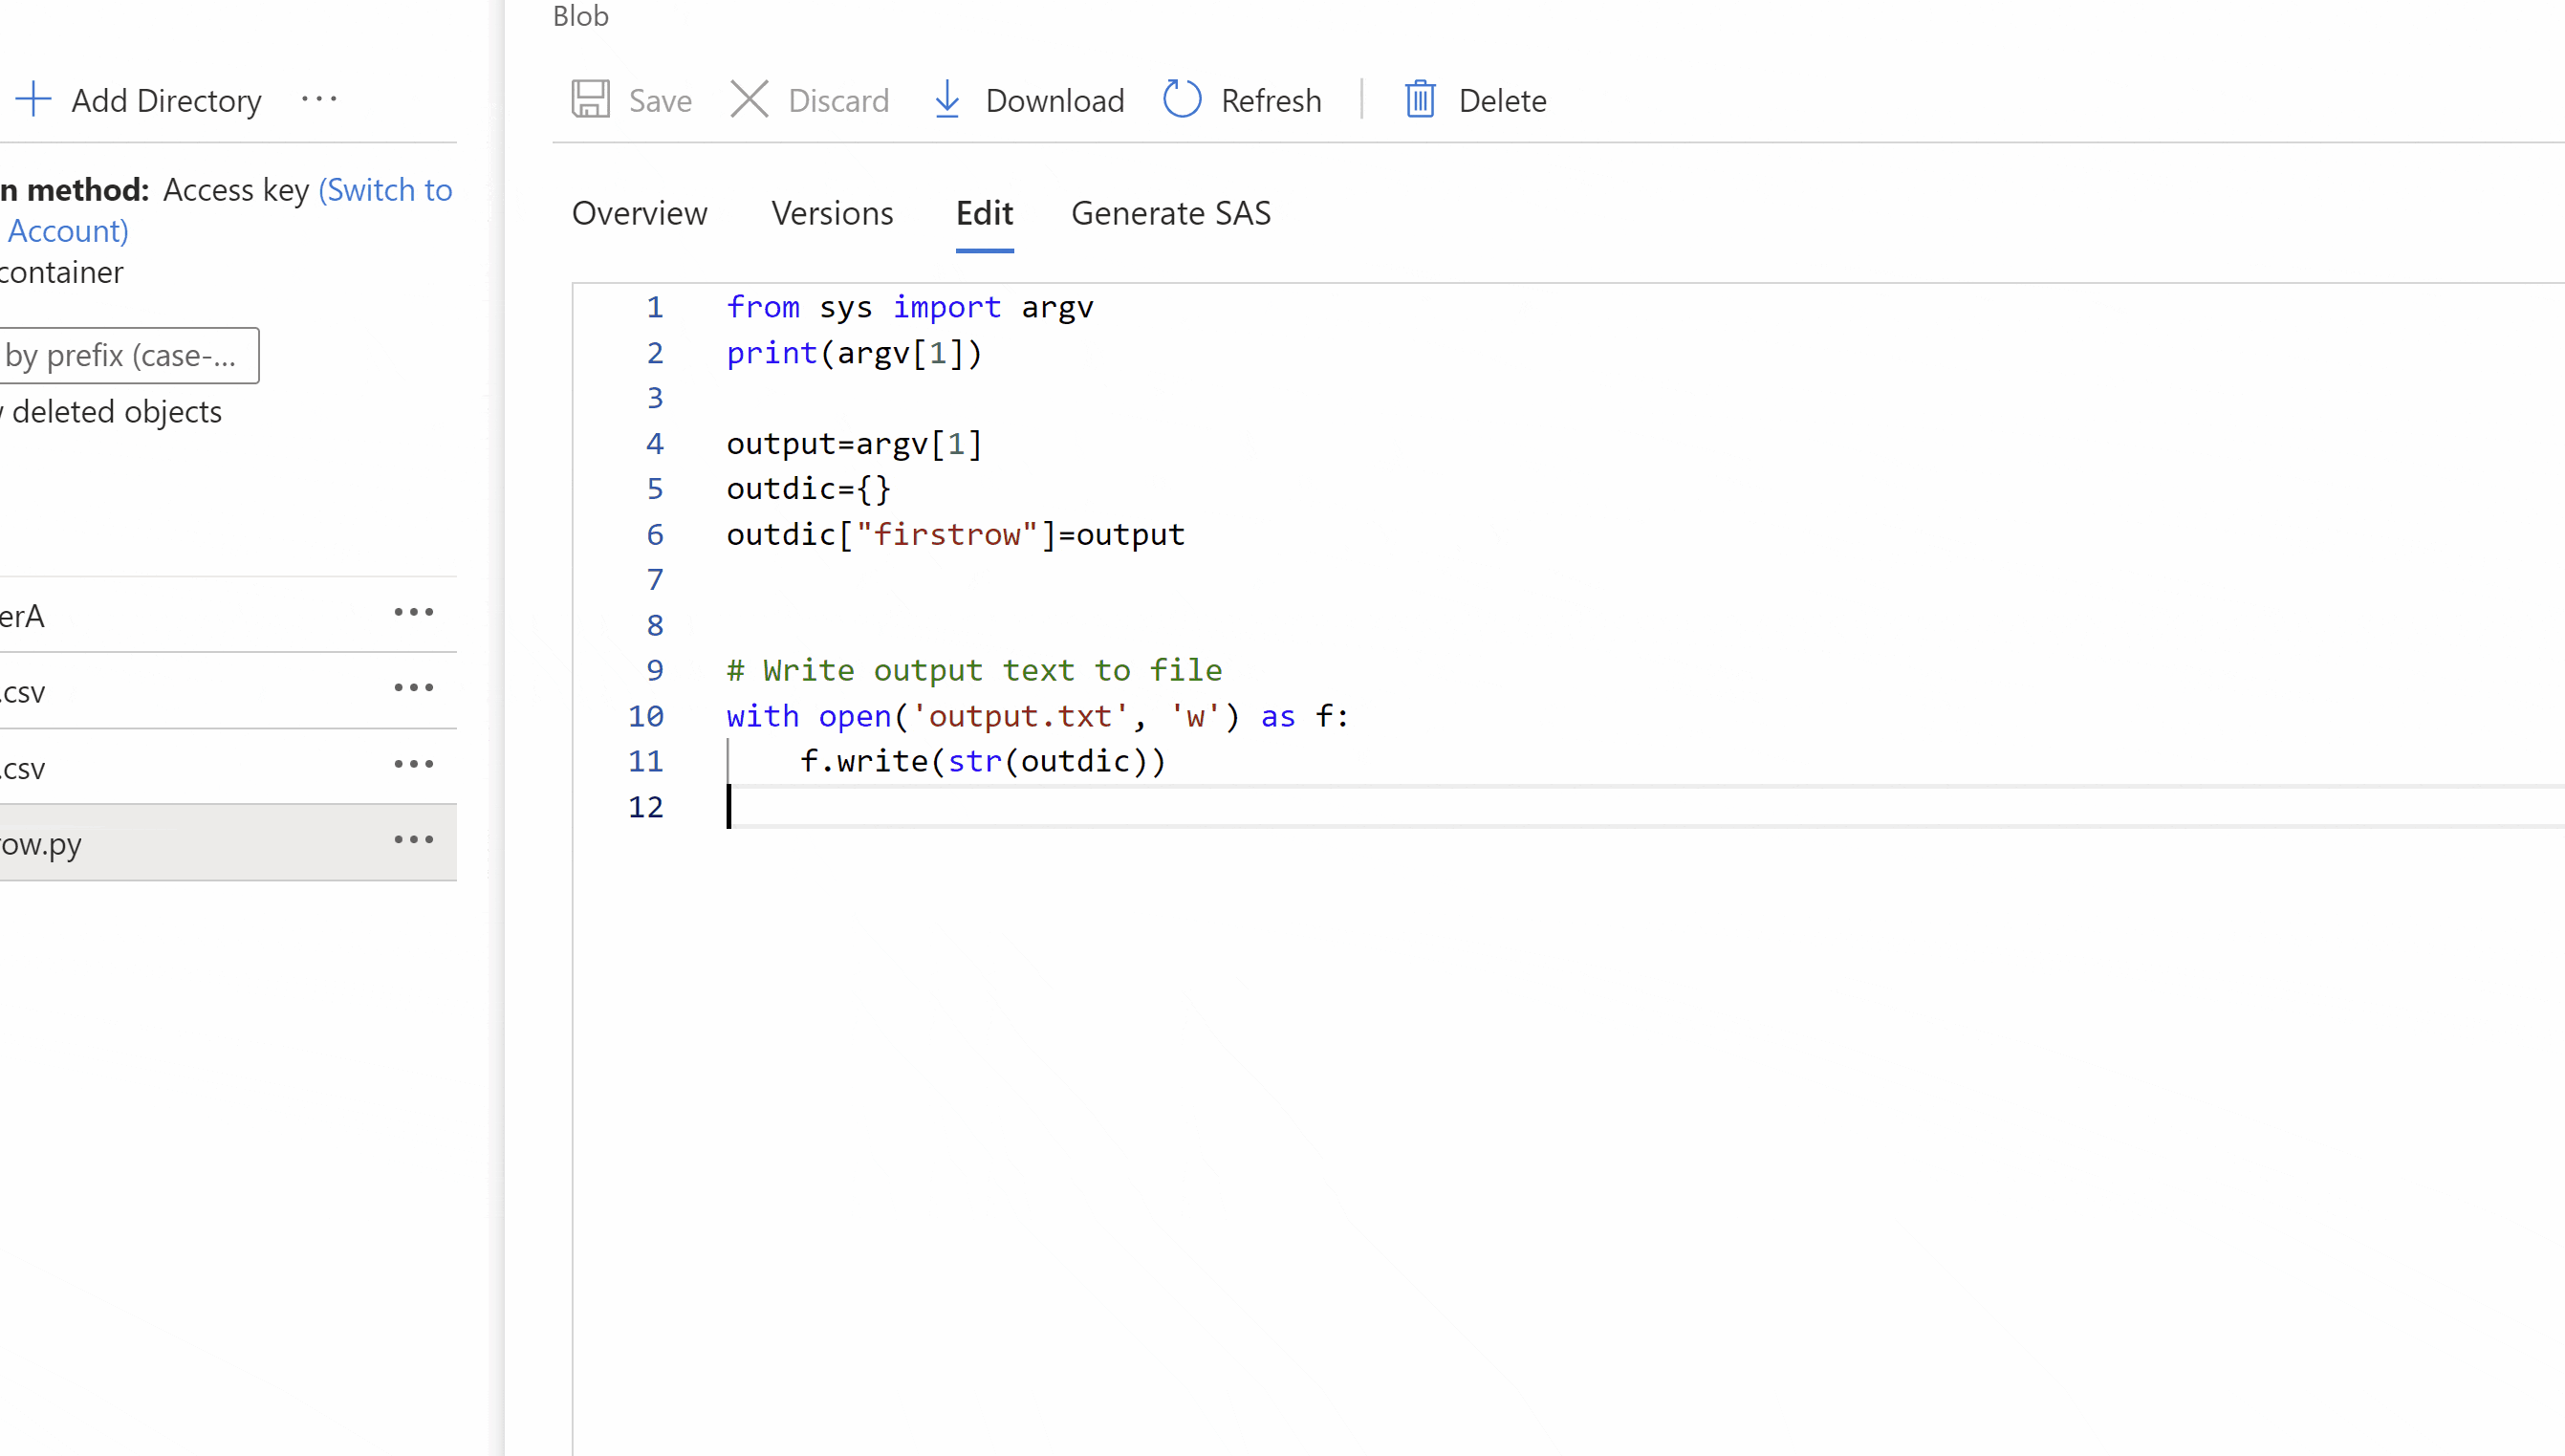Click the Save floppy disk icon

click(590, 100)
